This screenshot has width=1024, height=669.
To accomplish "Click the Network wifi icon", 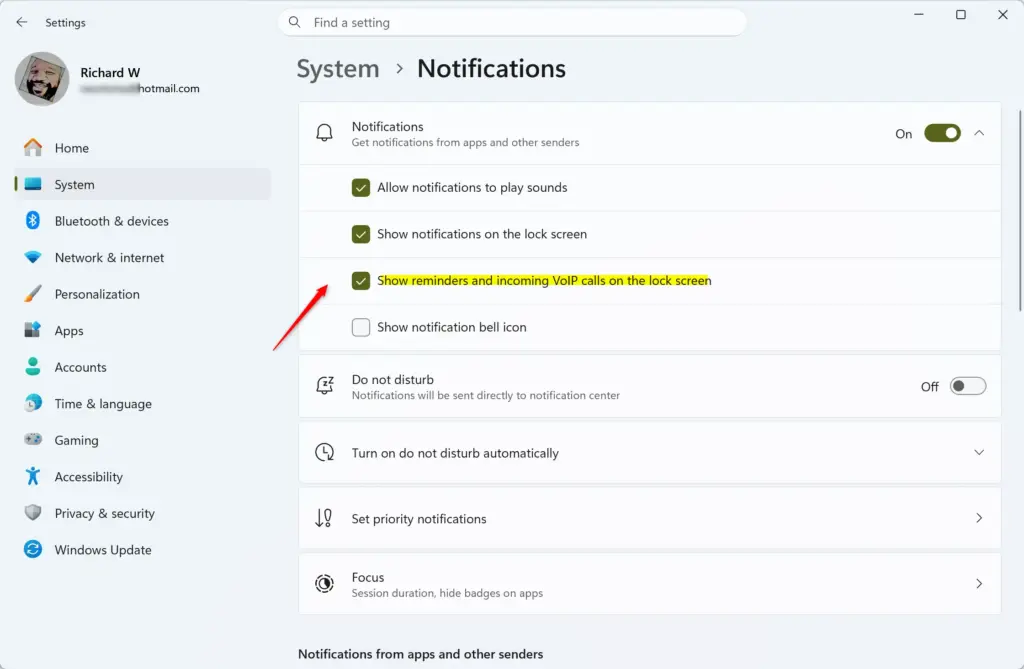I will coord(33,257).
